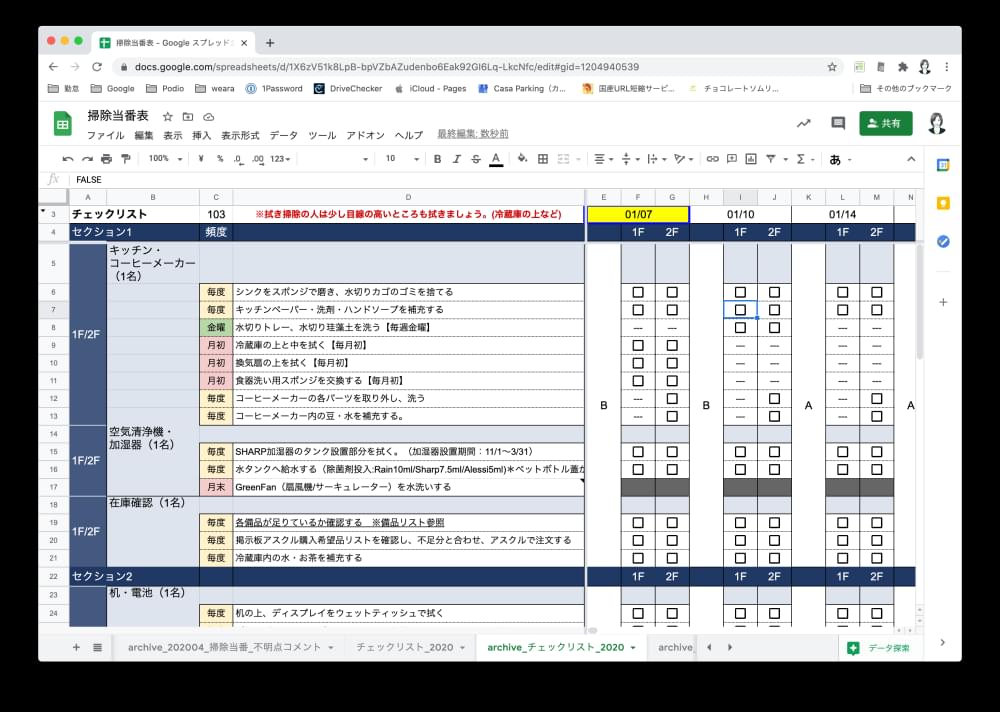Image resolution: width=1000 pixels, height=712 pixels.
Task: Open the comment history icon
Action: click(x=838, y=123)
